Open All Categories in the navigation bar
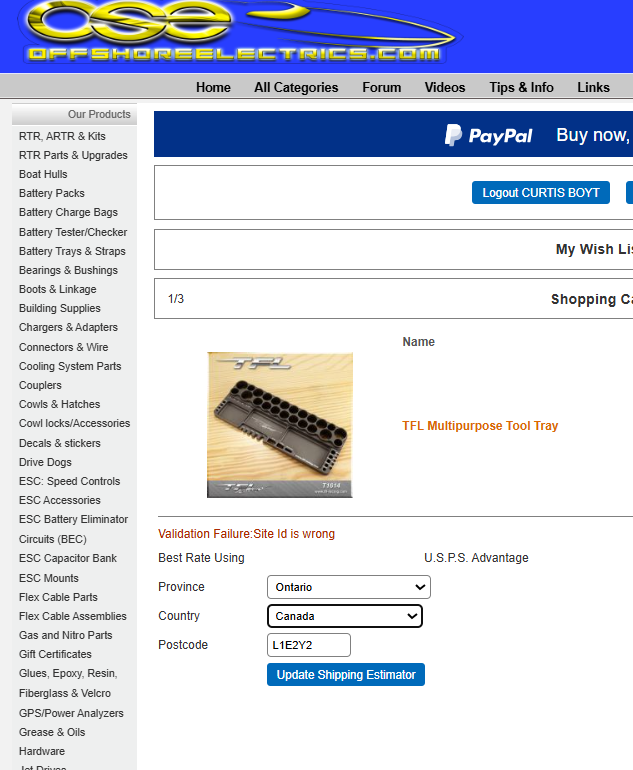The height and width of the screenshot is (770, 633). tap(296, 87)
